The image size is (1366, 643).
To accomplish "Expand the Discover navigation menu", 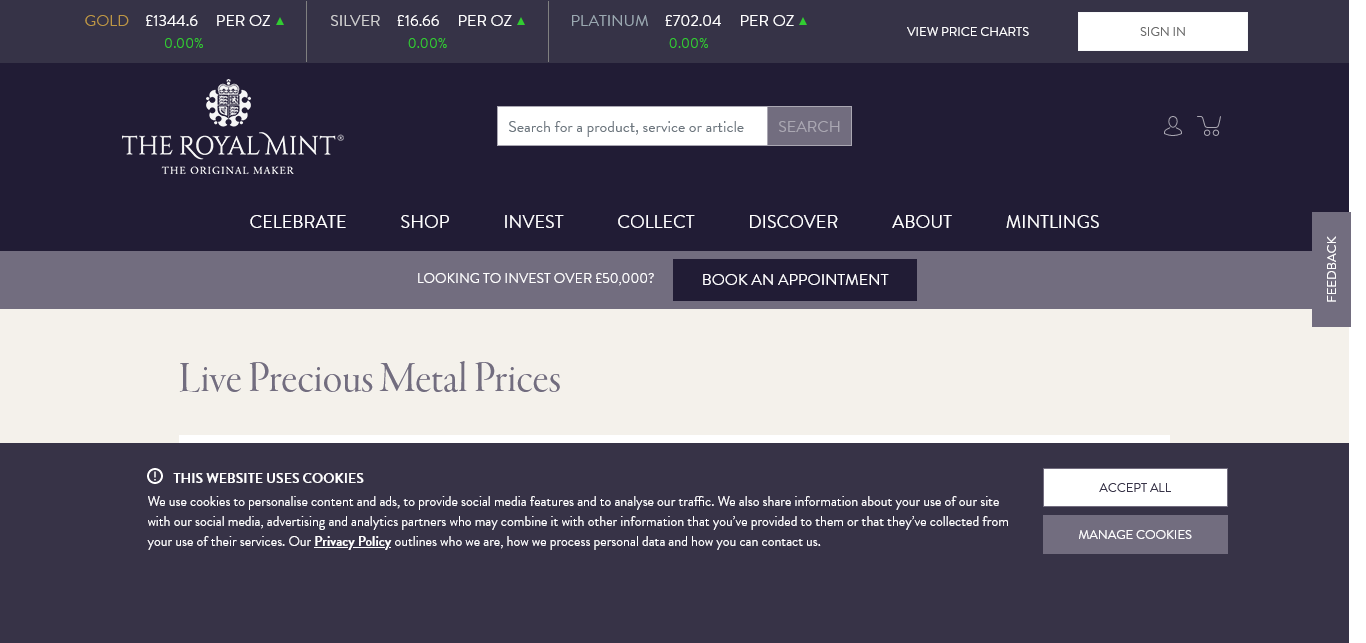I will coord(793,222).
